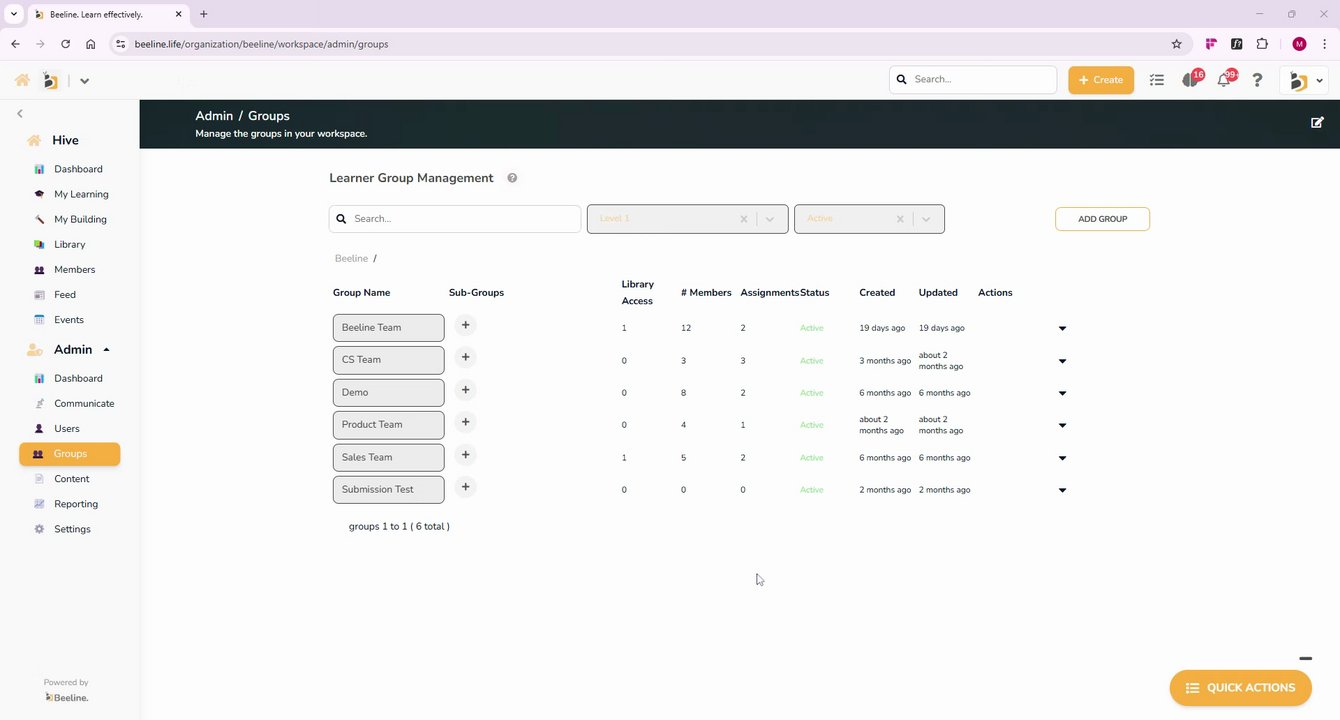The height and width of the screenshot is (720, 1340).
Task: Open the Sales Team group
Action: [388, 457]
